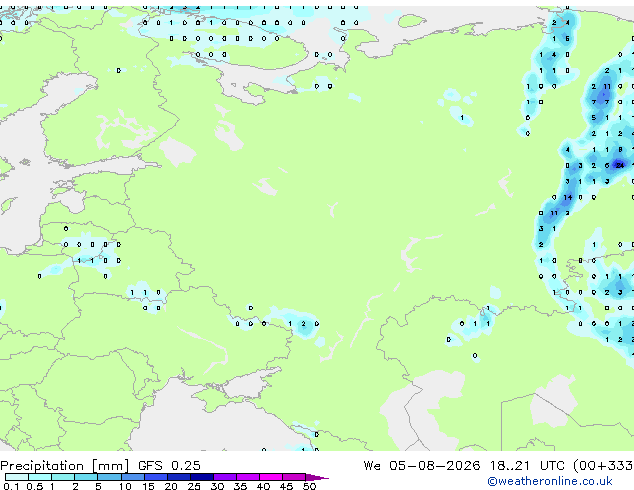634x490 pixels.
Task: Click the '[mm]' unit label
Action: coord(110,466)
